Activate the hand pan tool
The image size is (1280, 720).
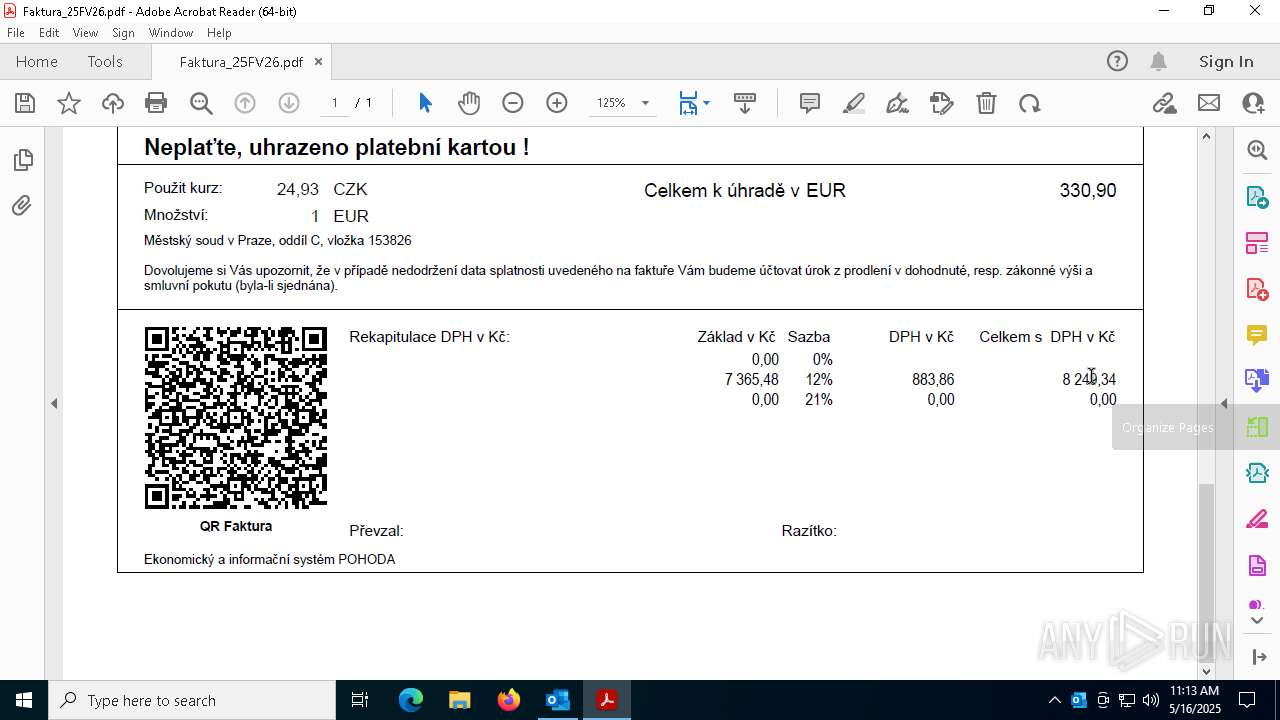pos(469,103)
